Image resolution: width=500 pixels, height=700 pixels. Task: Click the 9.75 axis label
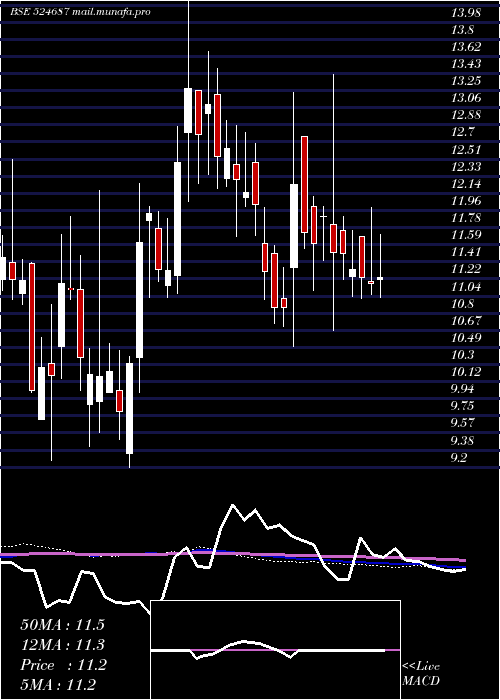[x=462, y=405]
